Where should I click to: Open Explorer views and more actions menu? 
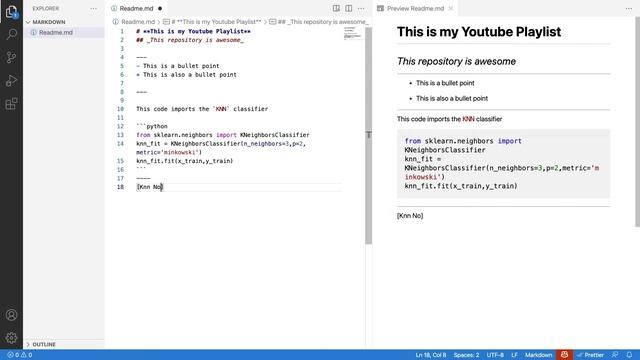click(x=93, y=9)
